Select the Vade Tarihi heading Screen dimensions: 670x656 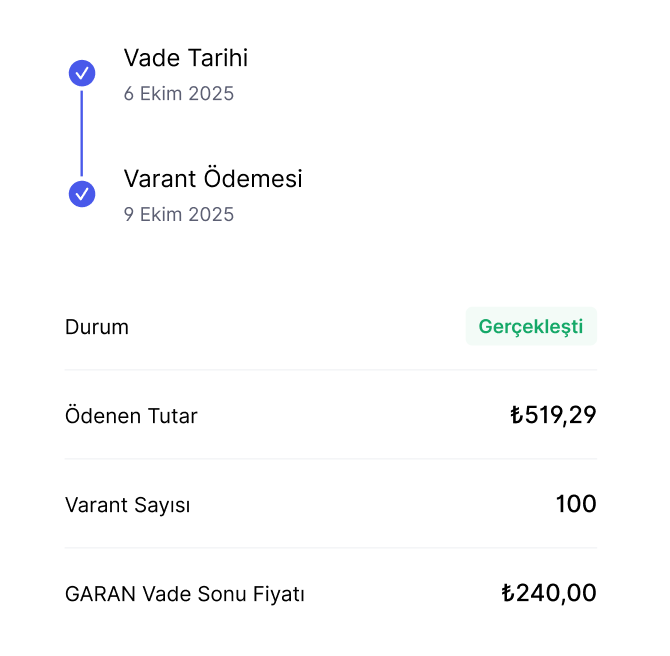pyautogui.click(x=186, y=58)
